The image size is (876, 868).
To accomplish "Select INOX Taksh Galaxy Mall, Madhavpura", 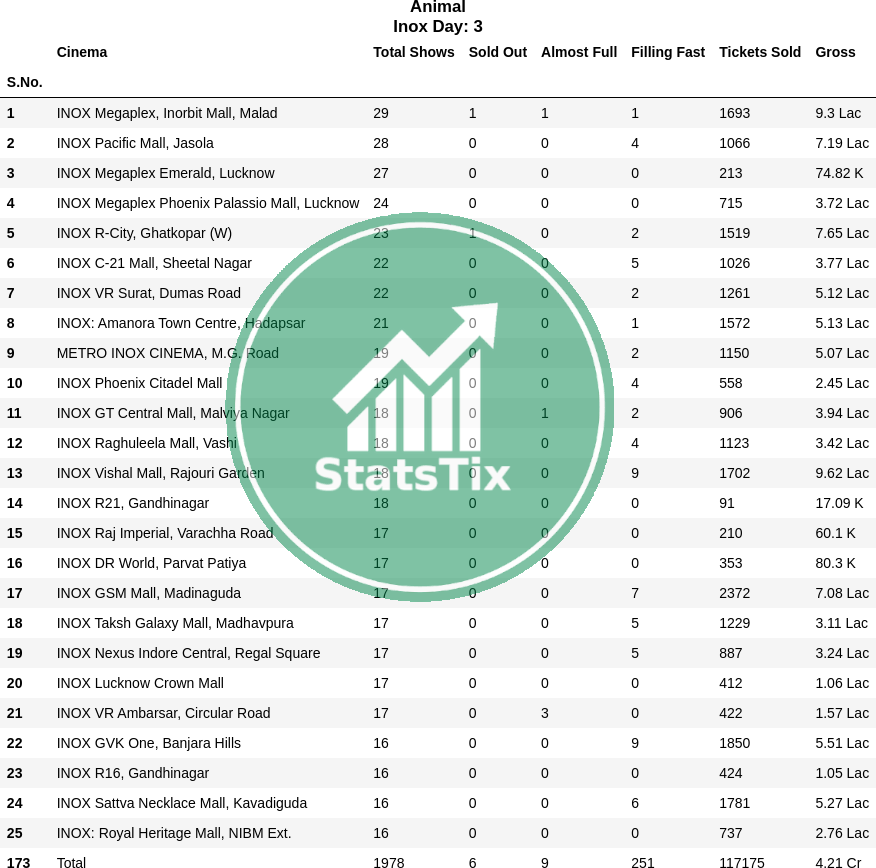I will (175, 623).
